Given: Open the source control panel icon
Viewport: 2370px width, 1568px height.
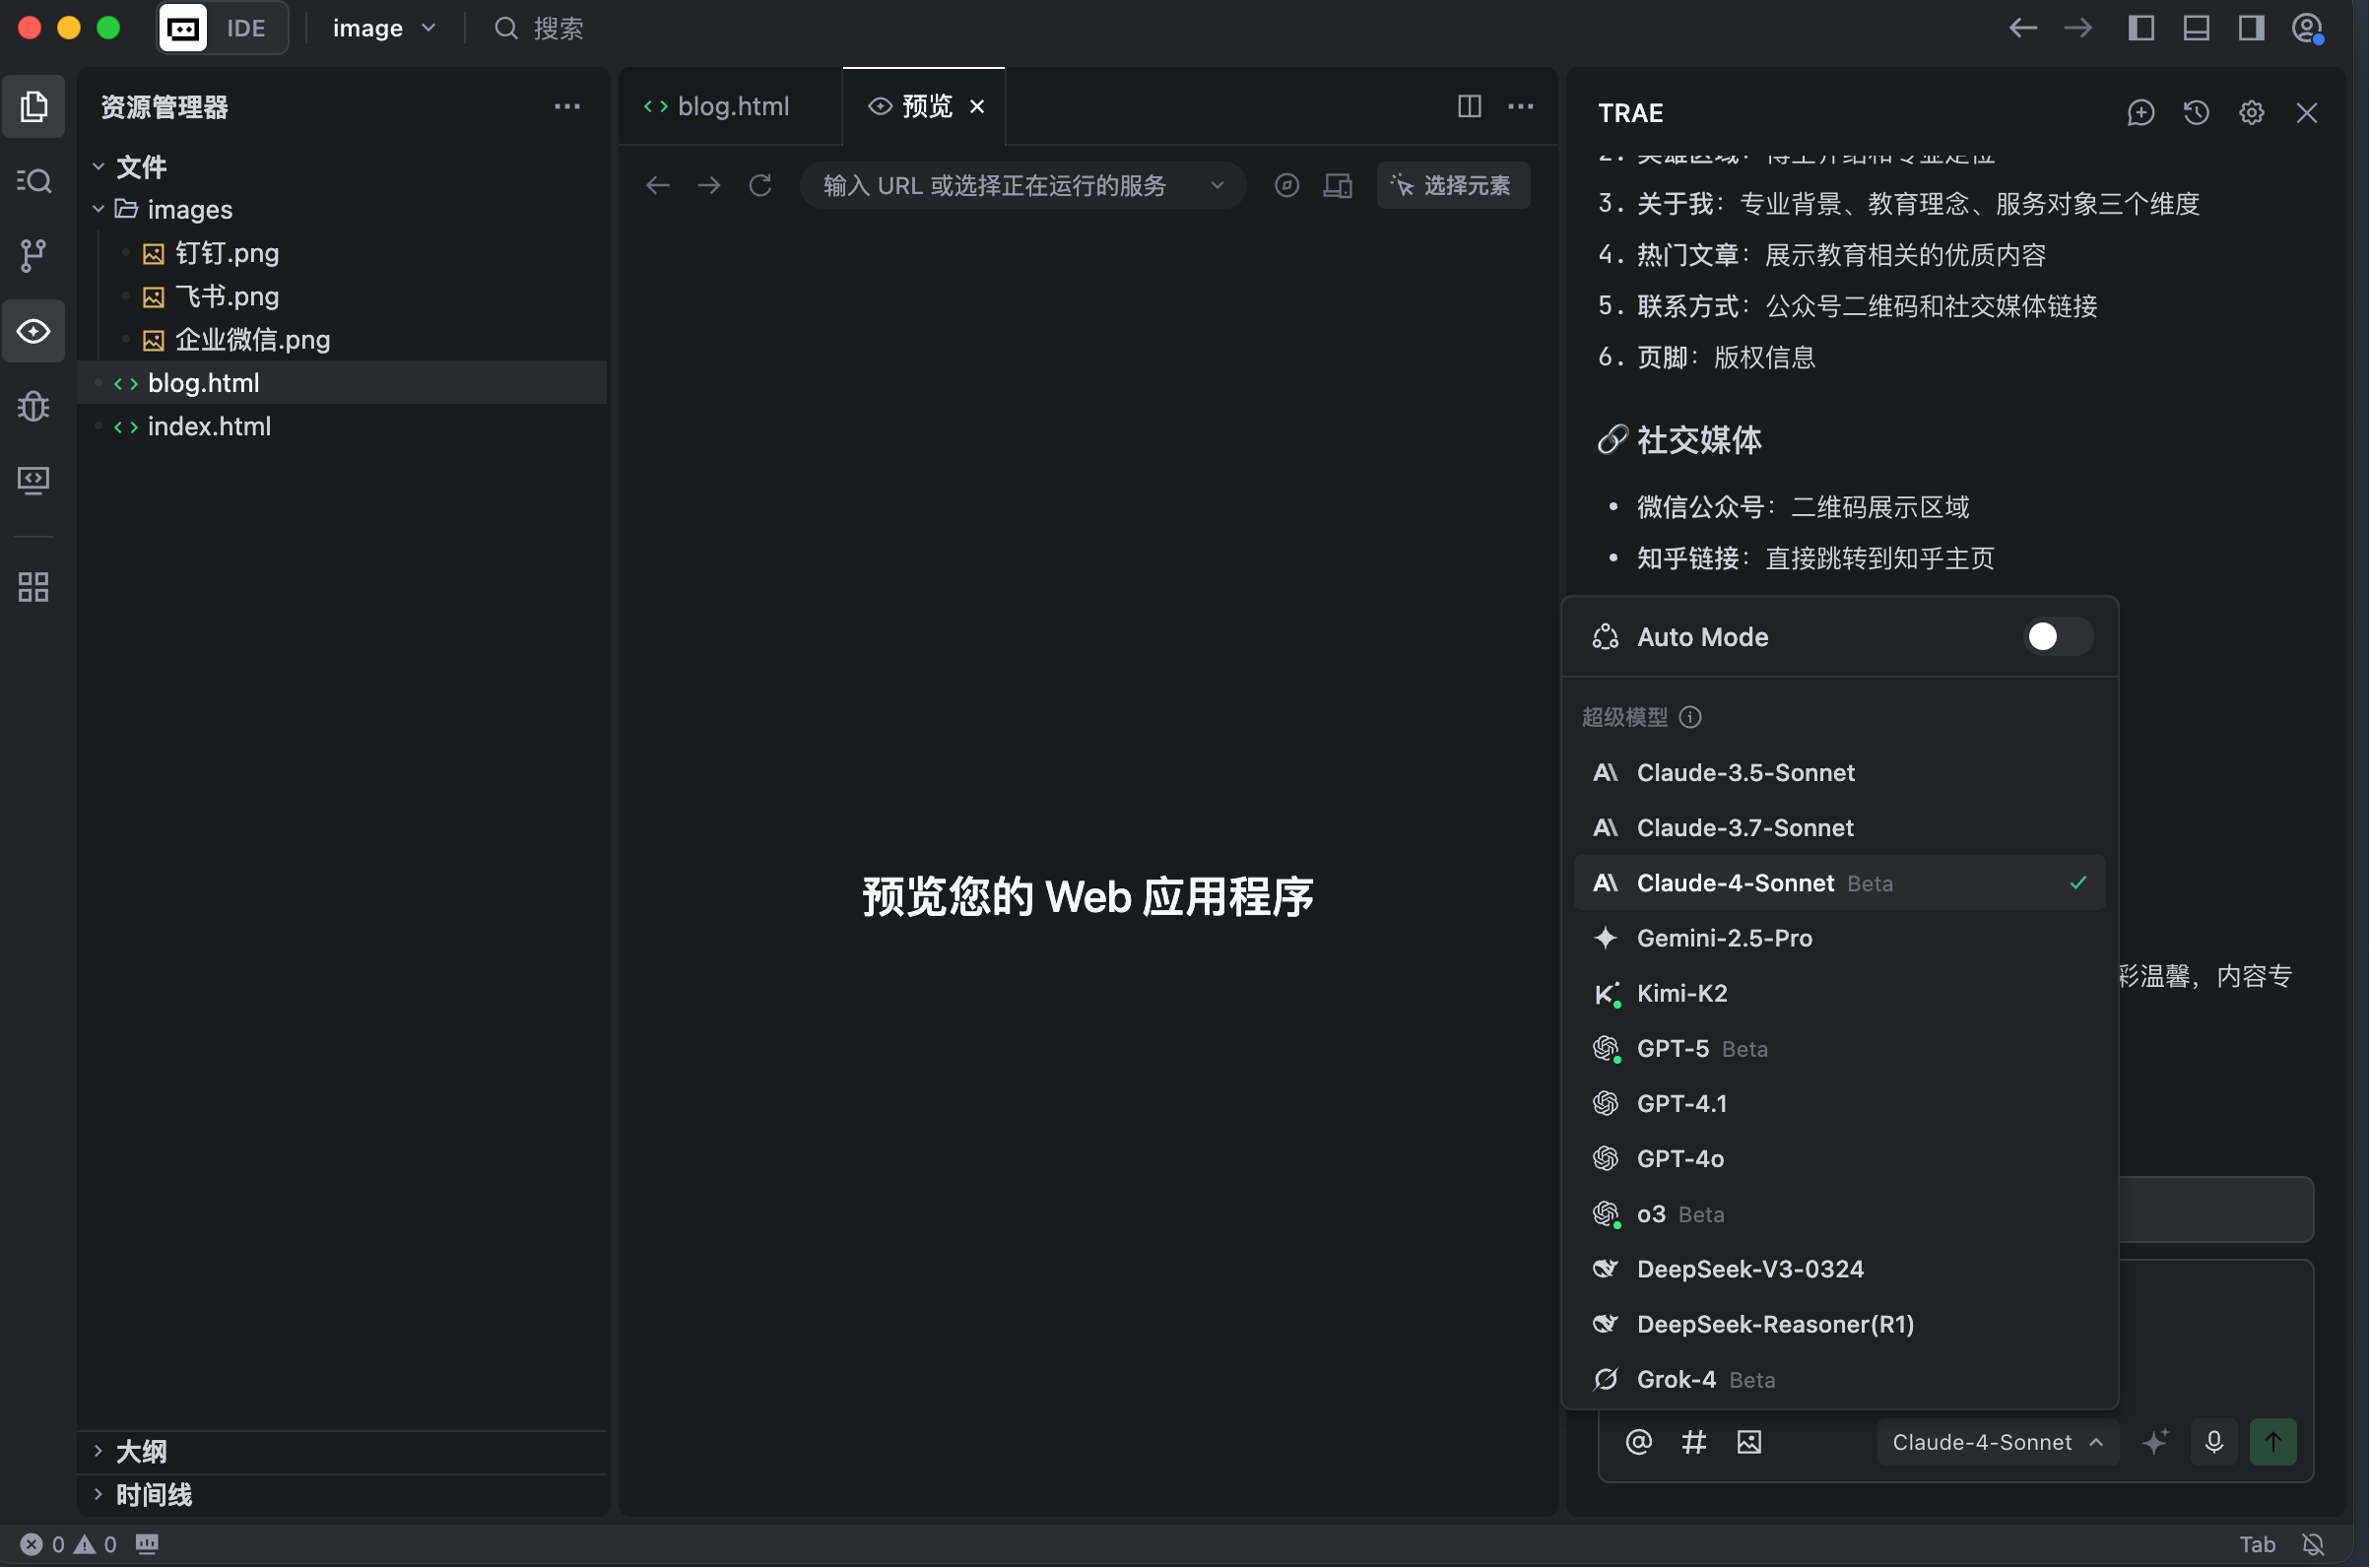Looking at the screenshot, I should click(33, 256).
